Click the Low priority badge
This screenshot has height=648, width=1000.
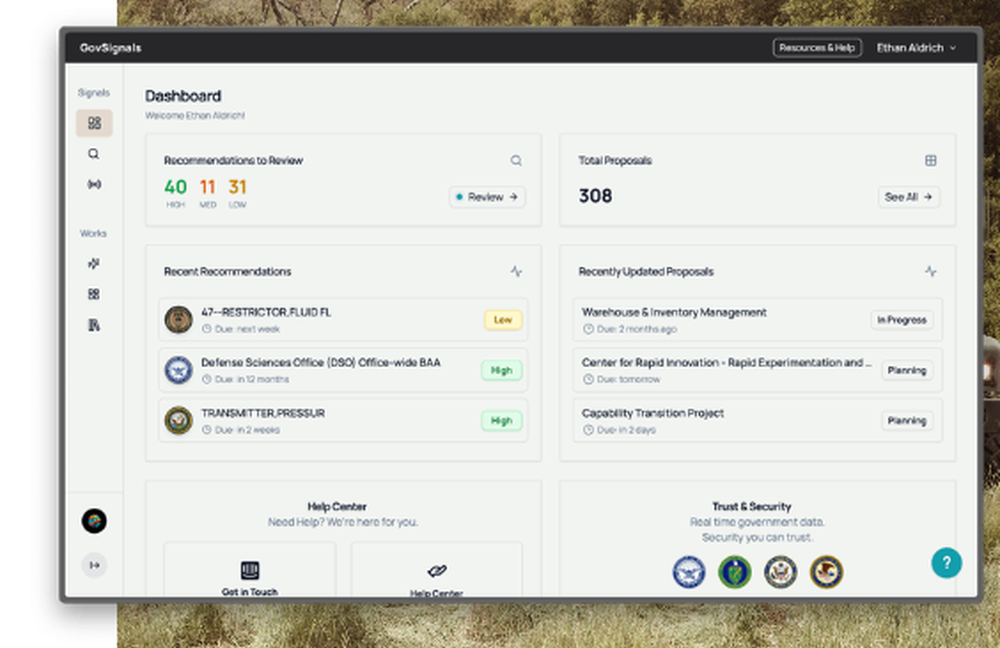tap(503, 320)
